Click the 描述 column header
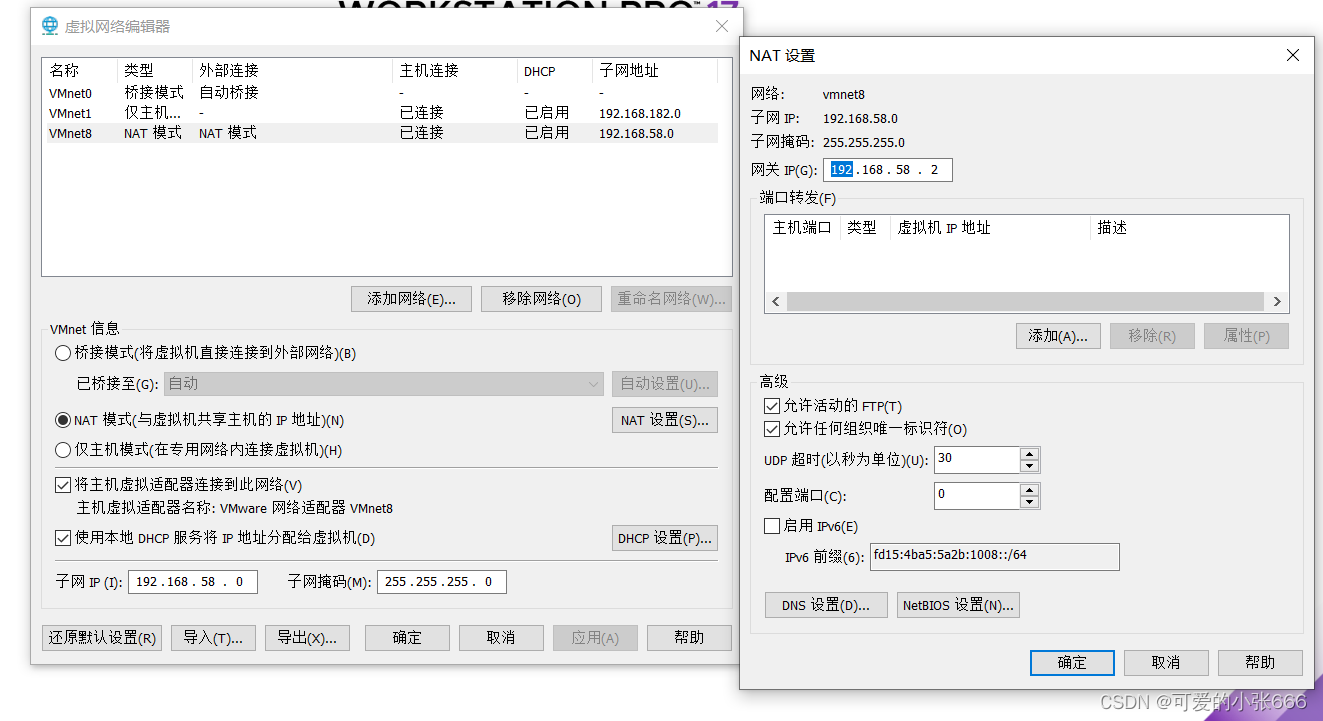Image resolution: width=1323 pixels, height=721 pixels. click(x=1188, y=228)
